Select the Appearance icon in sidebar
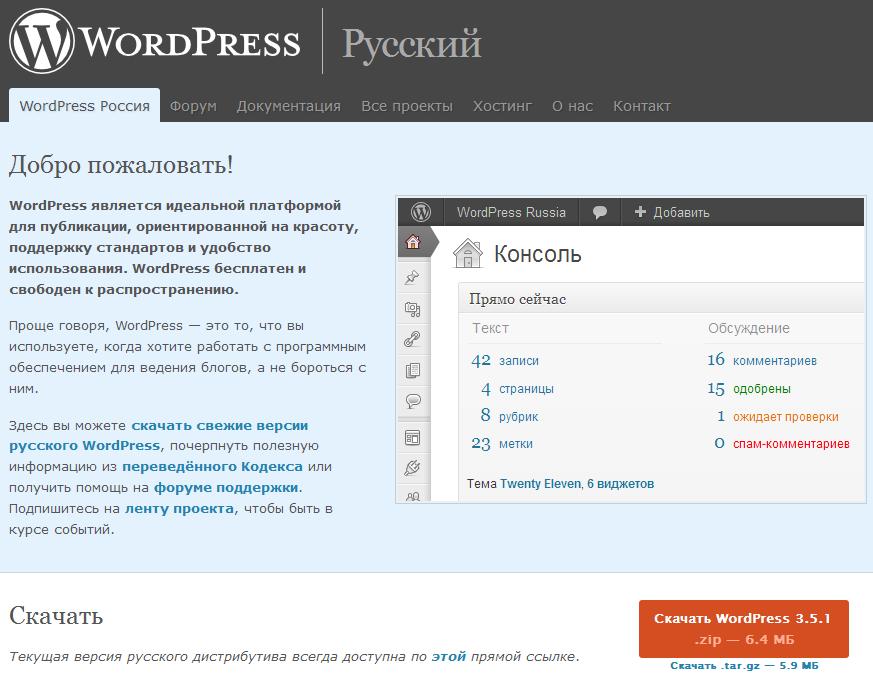 413,438
